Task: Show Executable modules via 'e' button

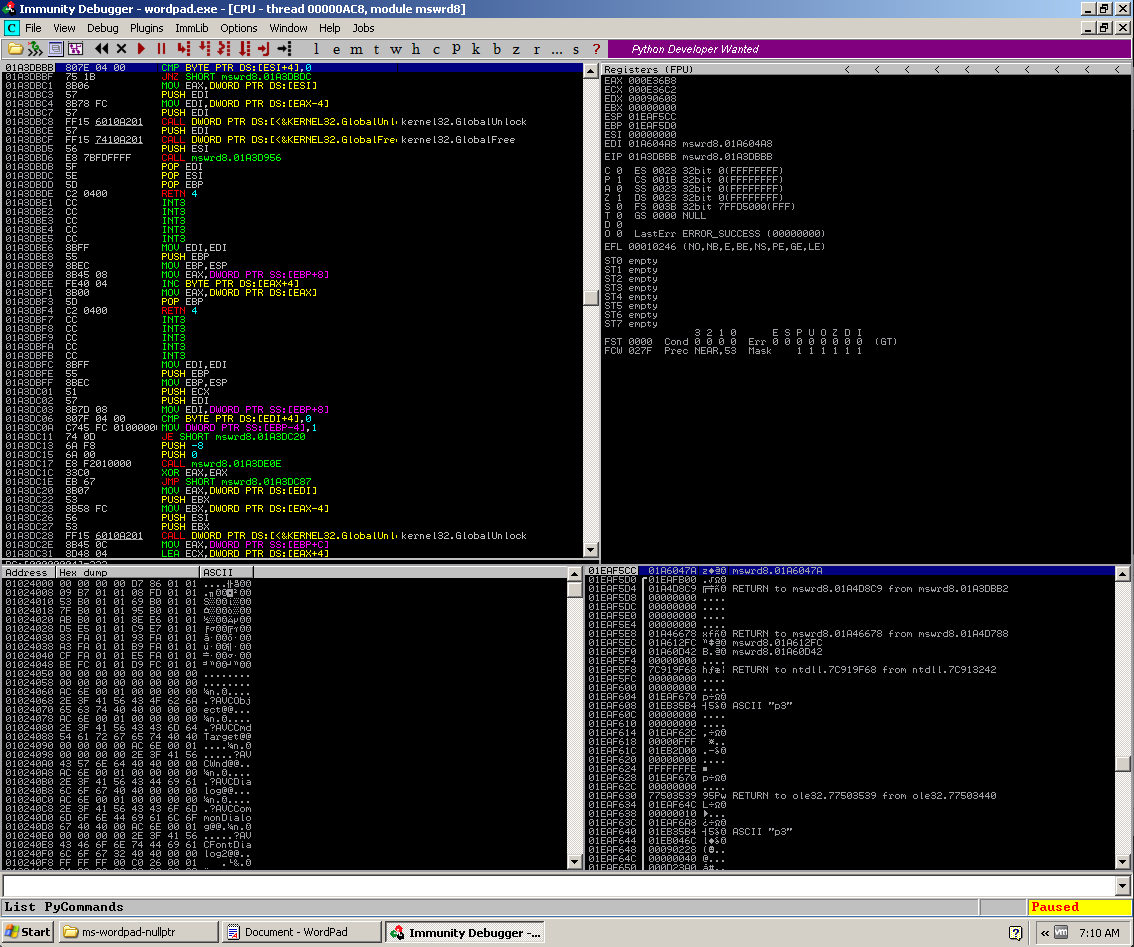Action: (336, 49)
